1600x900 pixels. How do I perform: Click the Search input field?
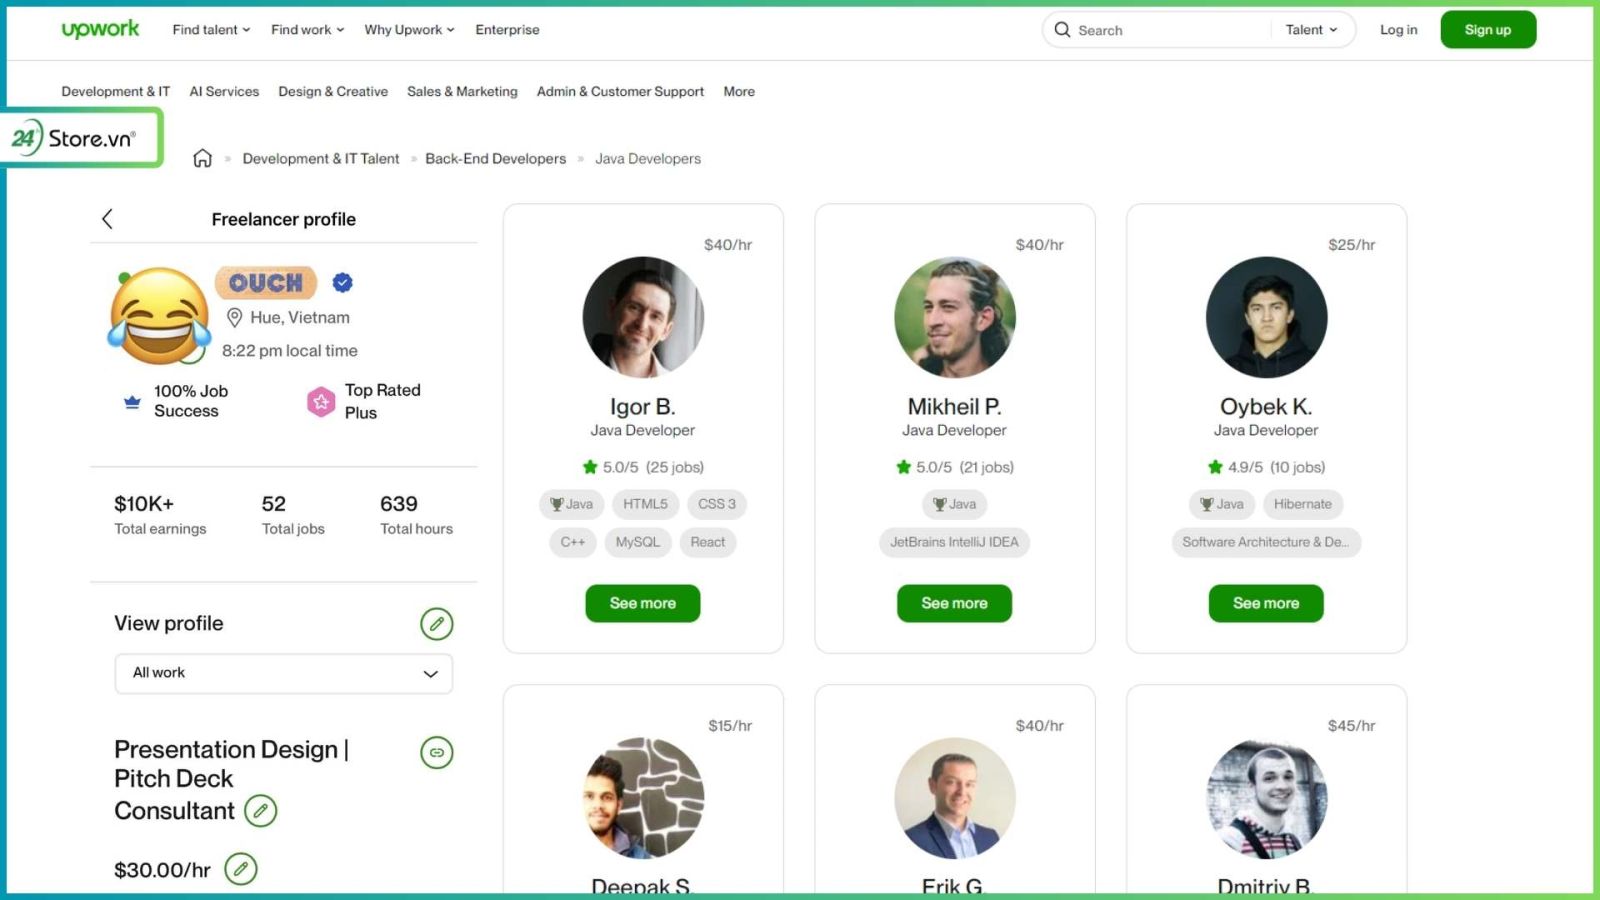pyautogui.click(x=1170, y=30)
